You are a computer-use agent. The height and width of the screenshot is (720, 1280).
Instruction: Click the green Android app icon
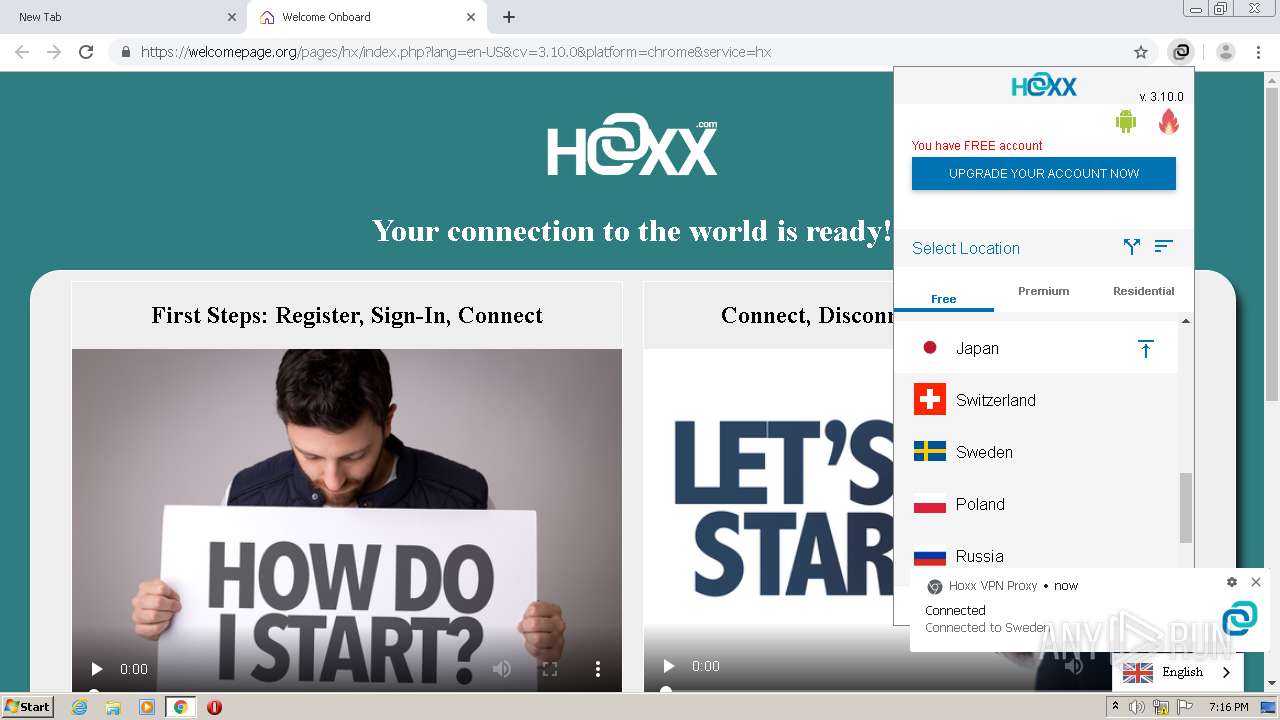click(x=1126, y=122)
